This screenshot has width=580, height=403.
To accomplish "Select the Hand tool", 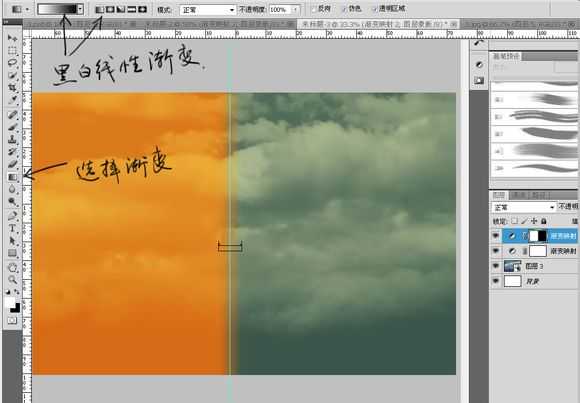I will coord(13,266).
